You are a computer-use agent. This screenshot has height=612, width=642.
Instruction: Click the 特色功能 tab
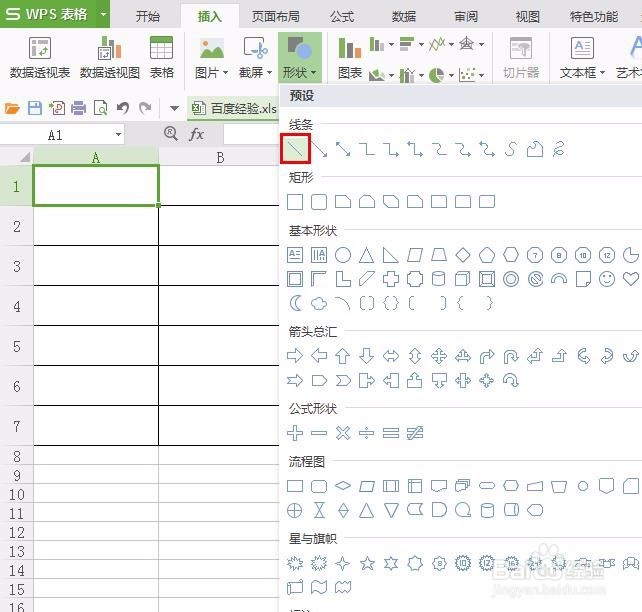[x=594, y=16]
